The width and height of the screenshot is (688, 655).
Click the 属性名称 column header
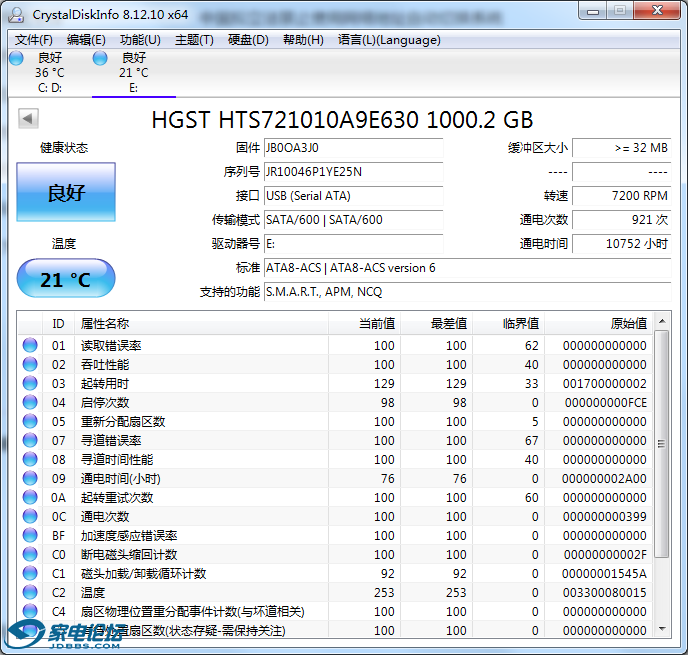(201, 324)
